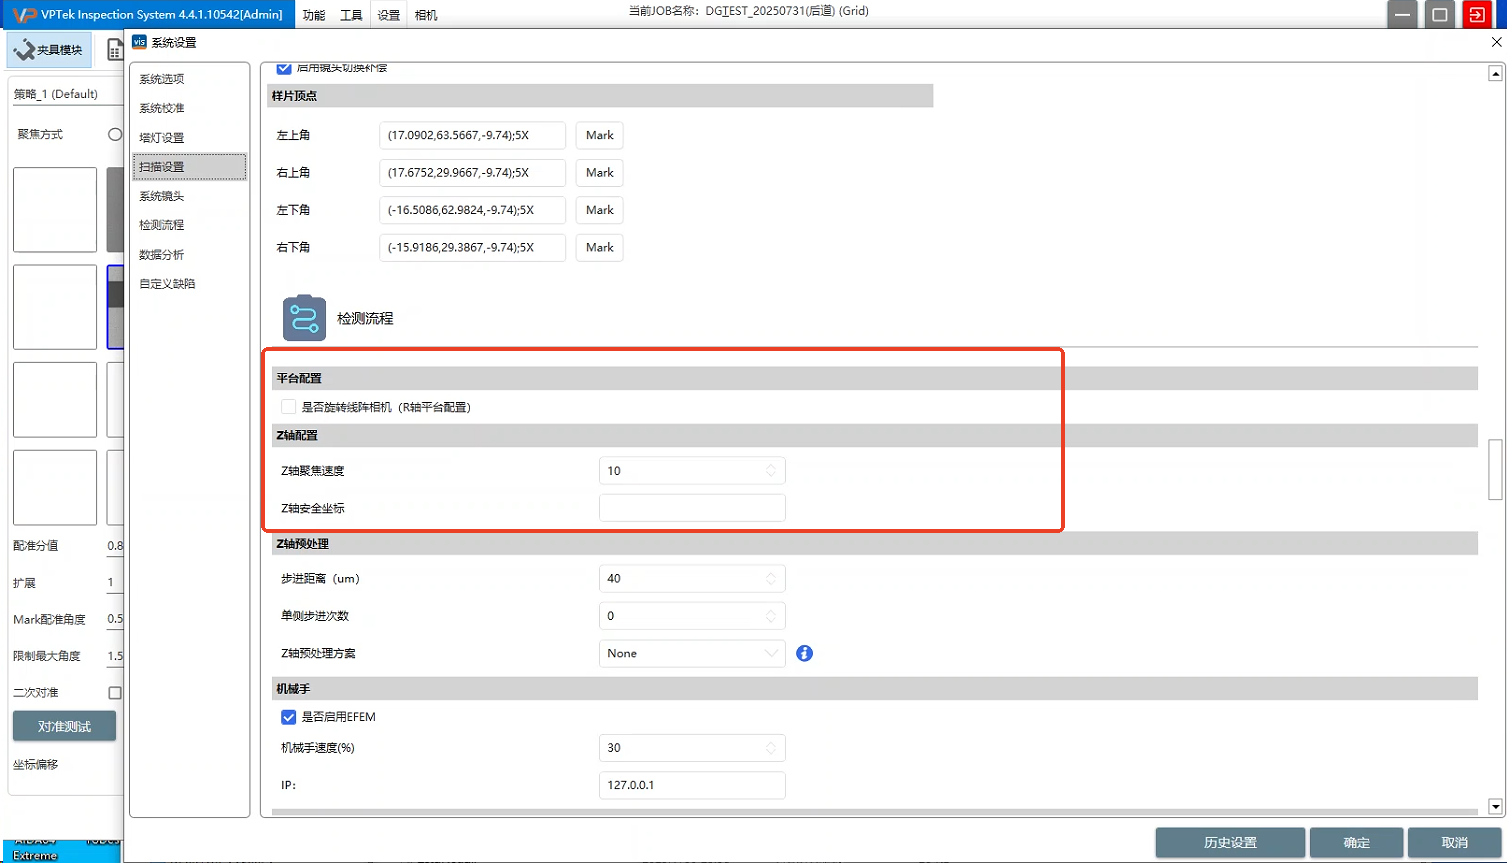This screenshot has height=863, width=1507.
Task: Adjust the 机械手速度 spinner control
Action: click(x=770, y=748)
